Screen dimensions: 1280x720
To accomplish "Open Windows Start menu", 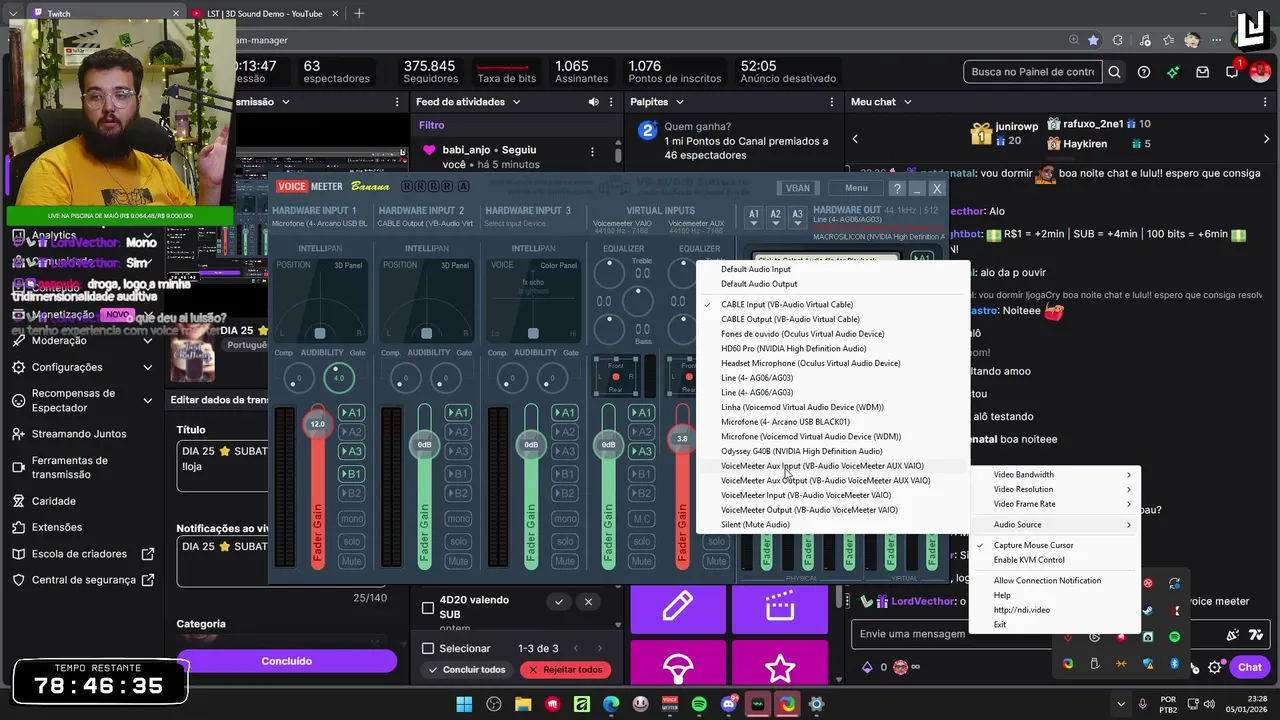I will (x=465, y=704).
